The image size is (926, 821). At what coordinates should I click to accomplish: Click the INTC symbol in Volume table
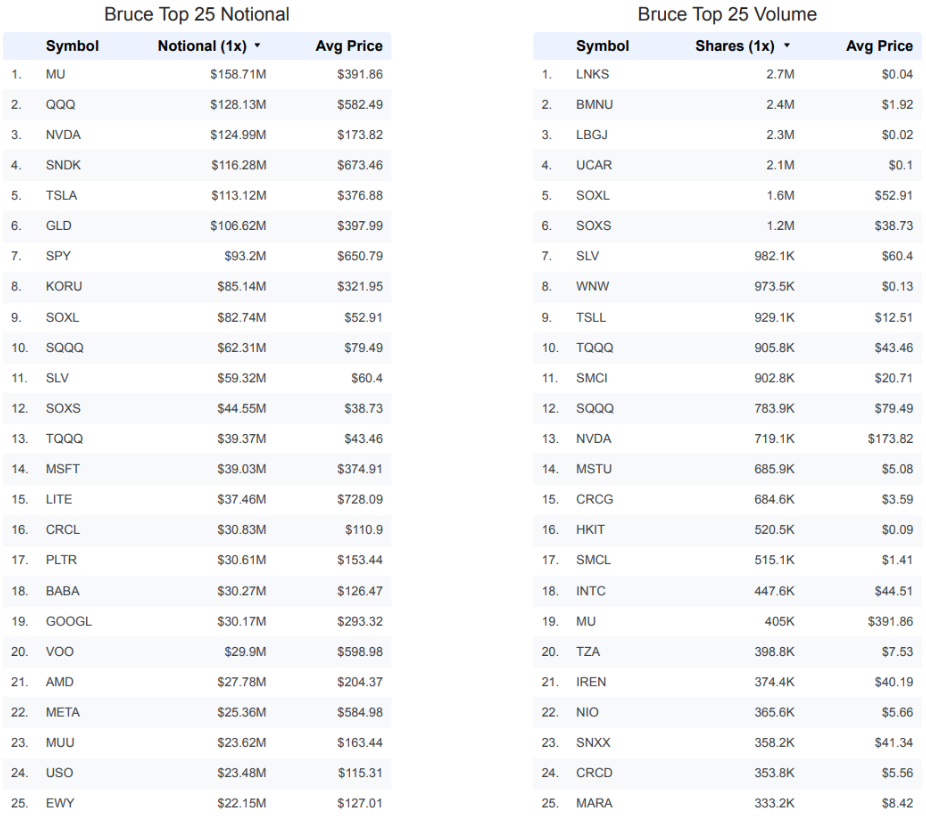(x=591, y=591)
